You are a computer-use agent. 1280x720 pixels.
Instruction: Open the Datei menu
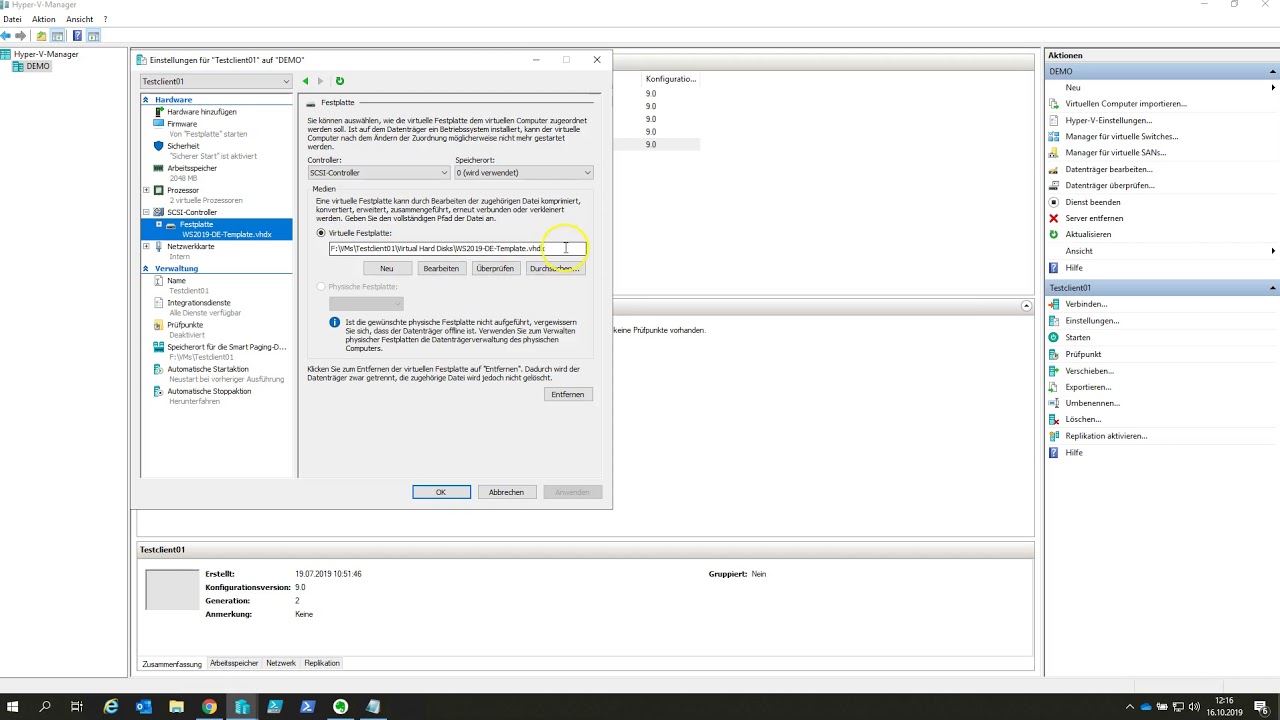click(x=12, y=19)
